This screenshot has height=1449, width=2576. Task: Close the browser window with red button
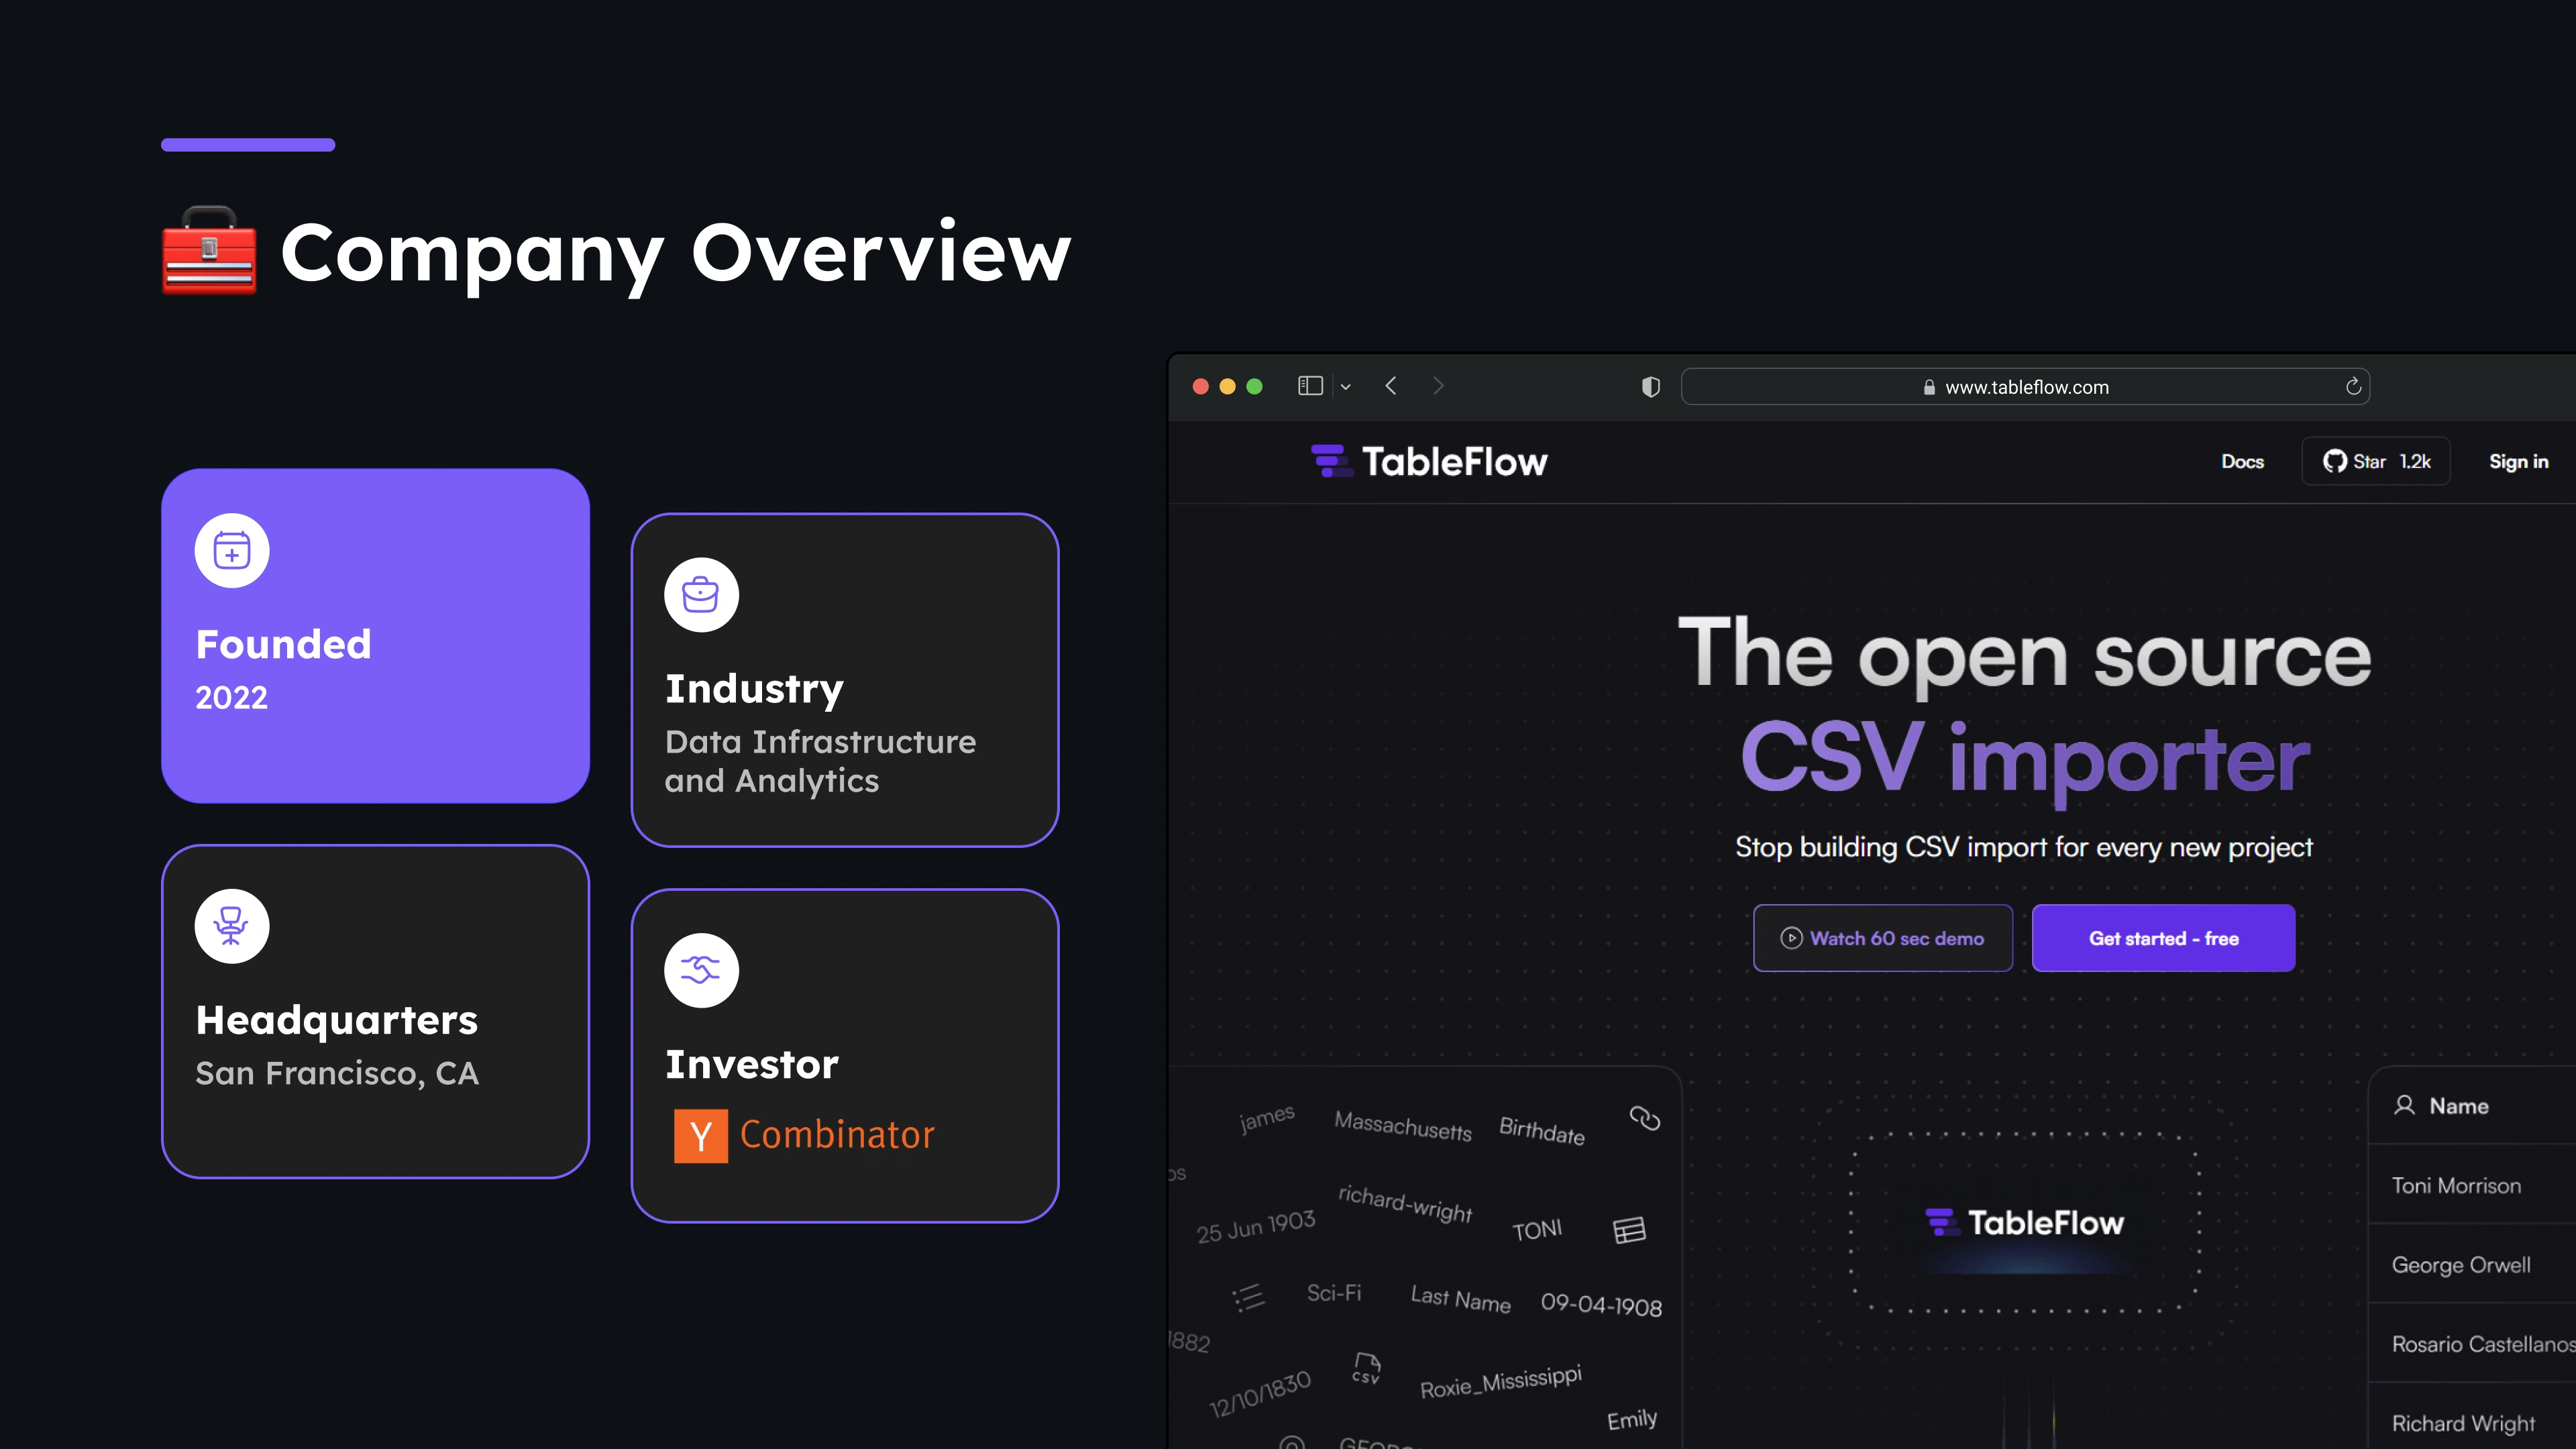pyautogui.click(x=1200, y=386)
